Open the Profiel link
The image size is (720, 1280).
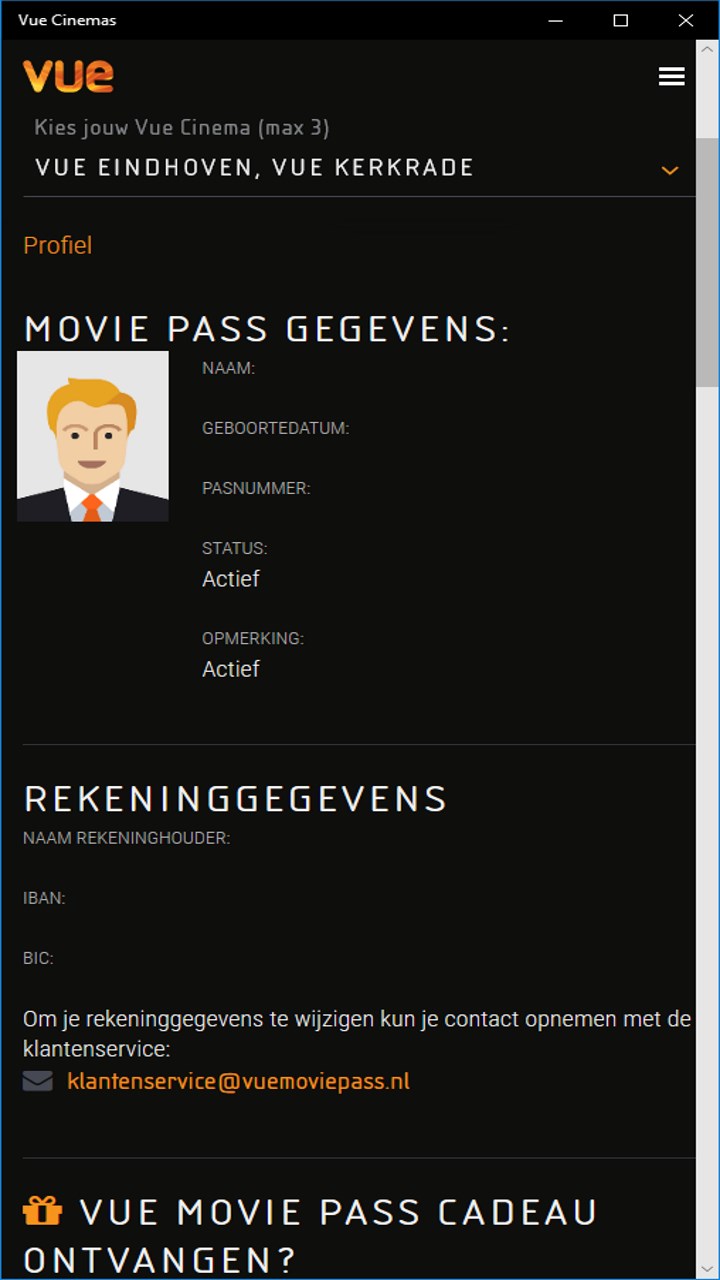point(57,245)
